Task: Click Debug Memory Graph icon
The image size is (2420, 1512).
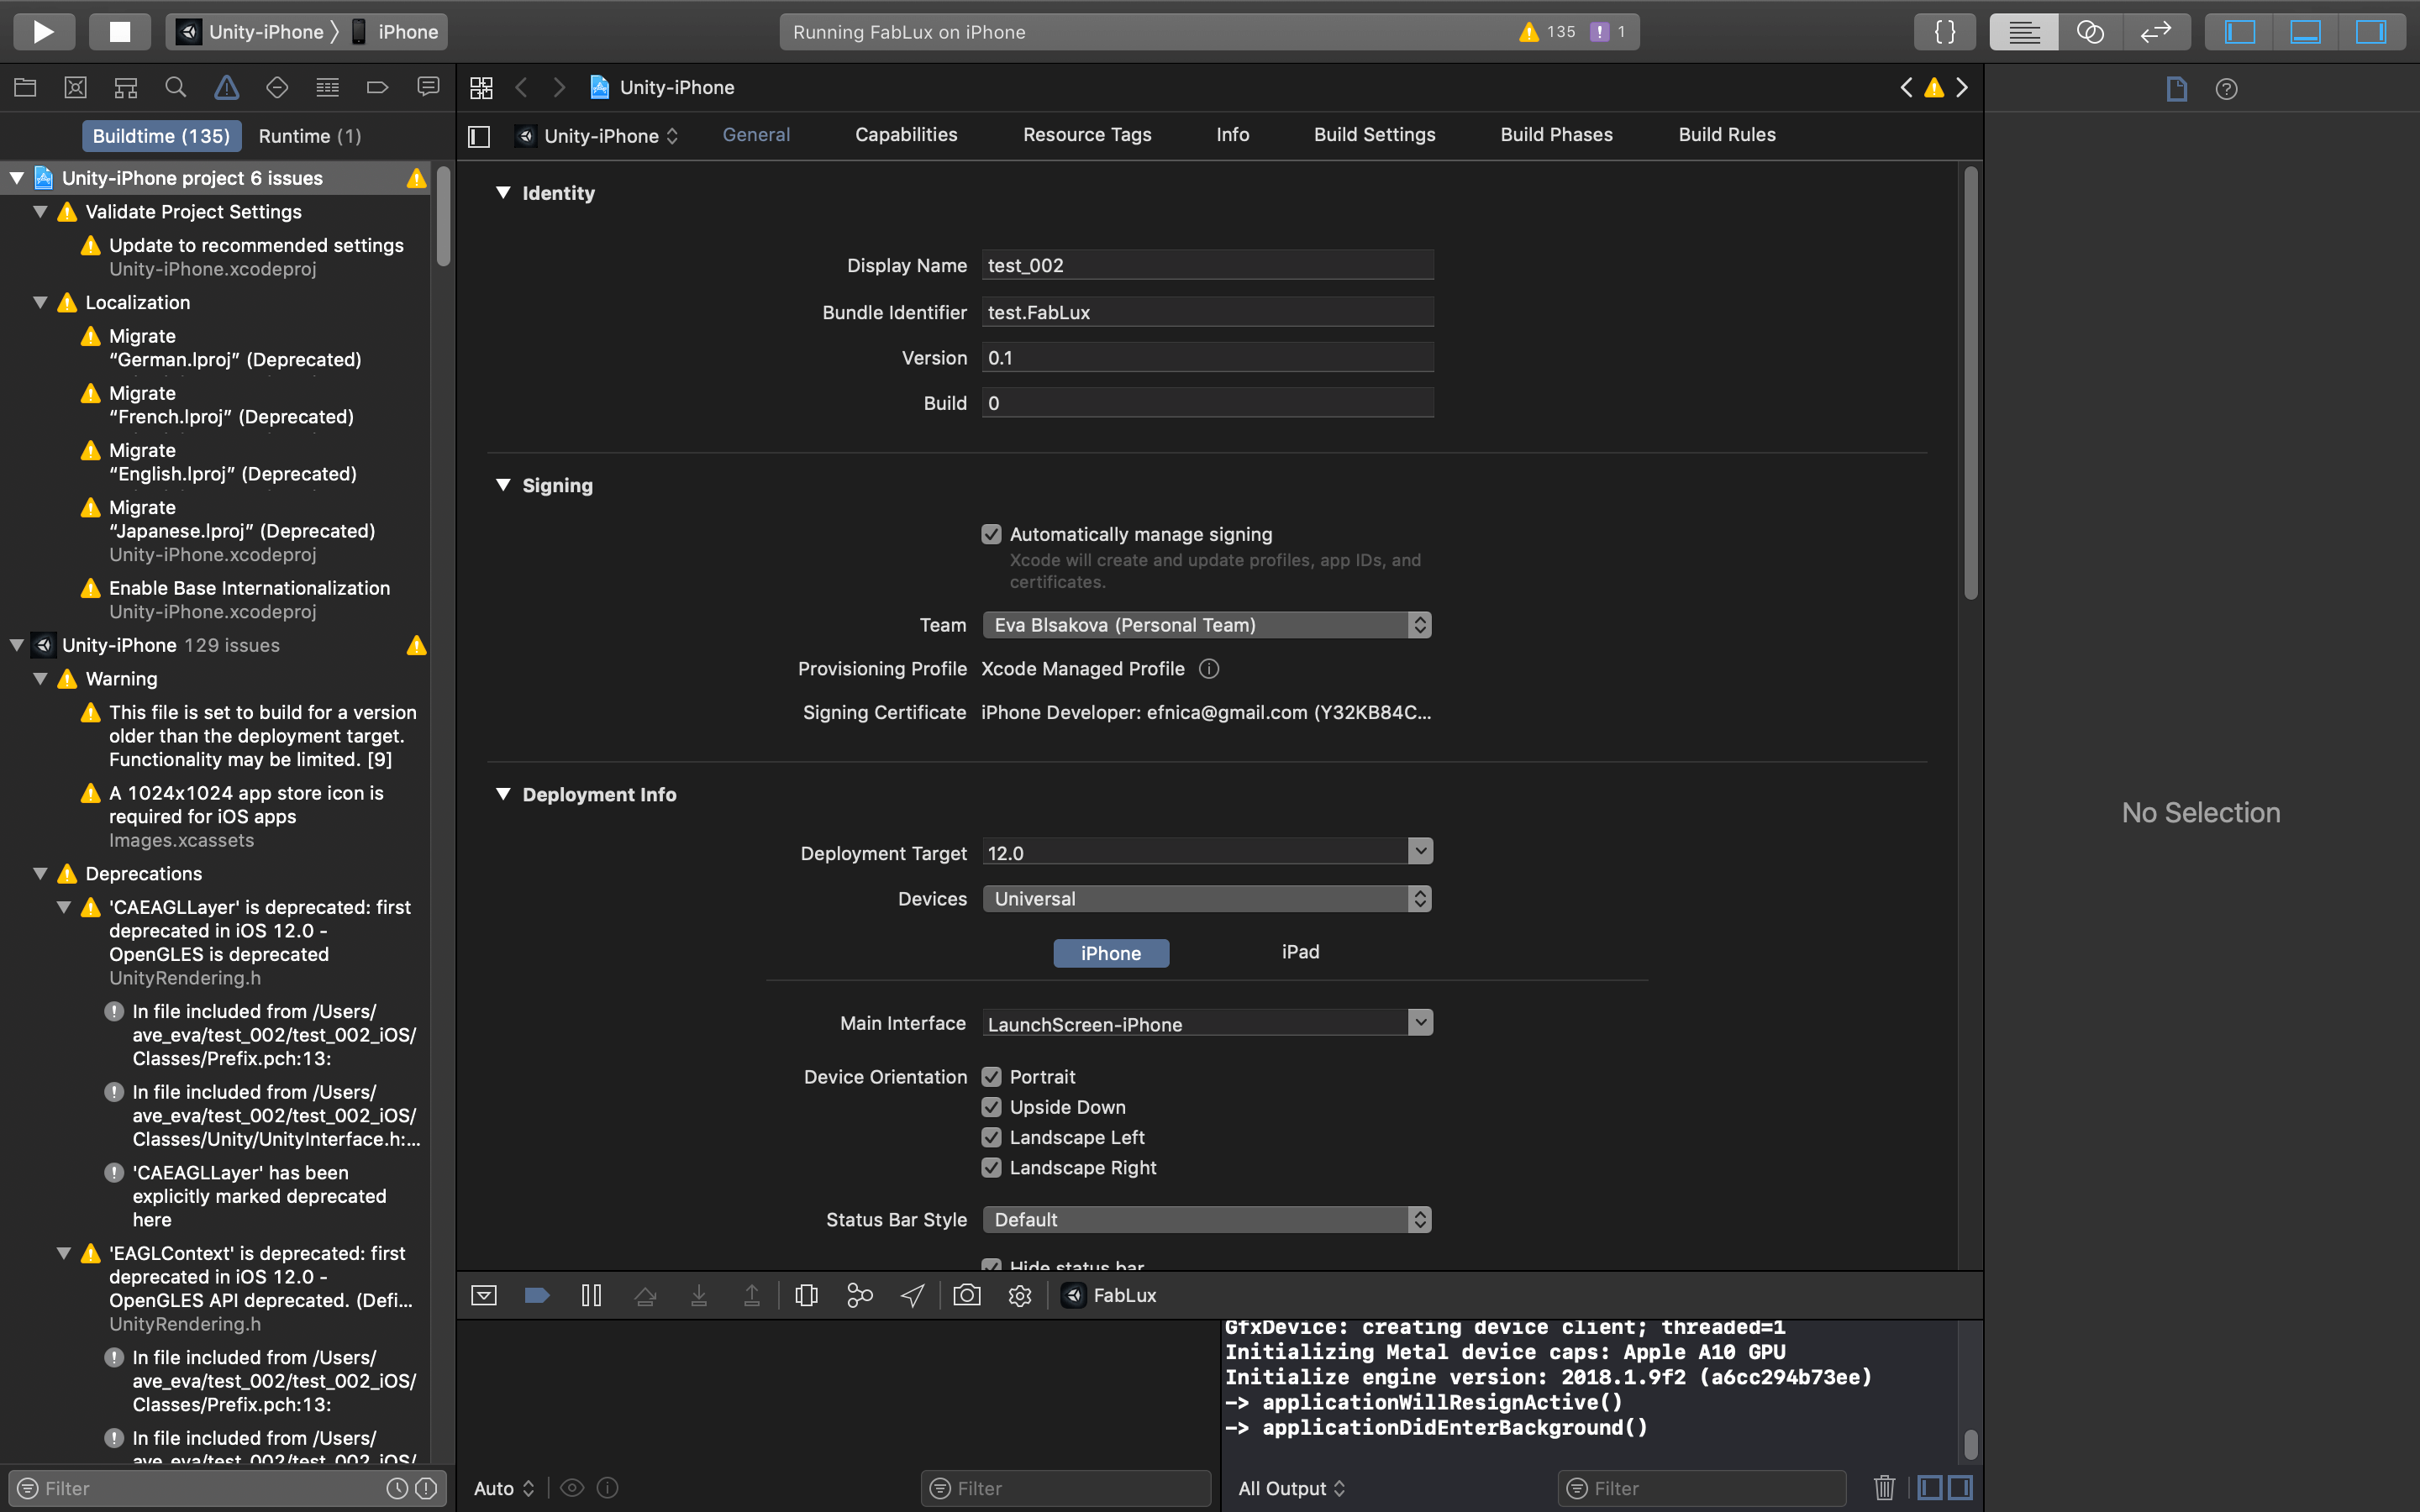Action: (859, 1296)
